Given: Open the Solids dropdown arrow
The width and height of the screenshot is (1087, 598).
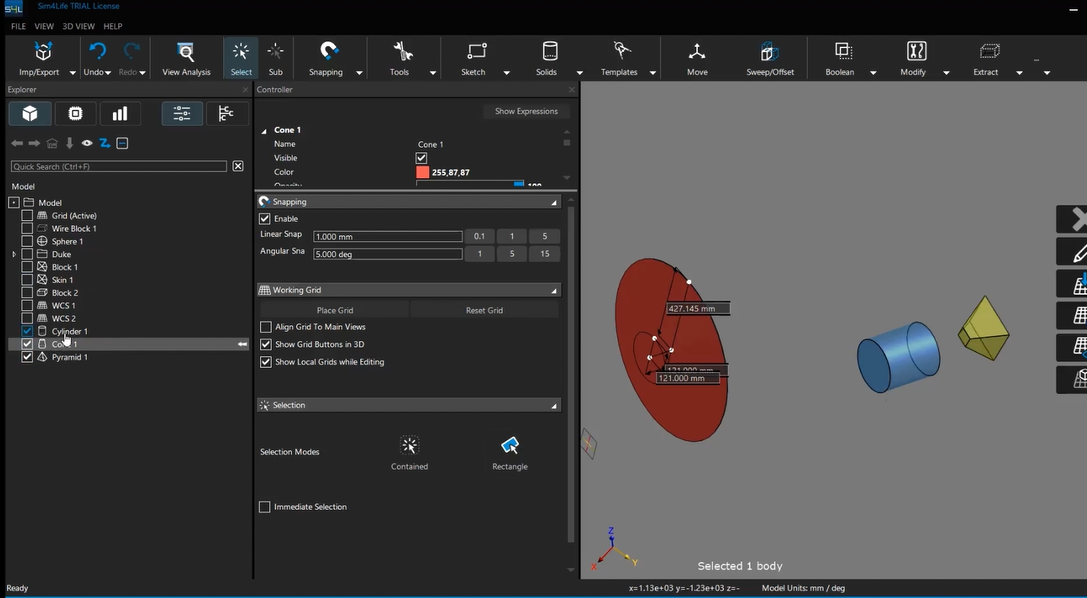Looking at the screenshot, I should (579, 73).
